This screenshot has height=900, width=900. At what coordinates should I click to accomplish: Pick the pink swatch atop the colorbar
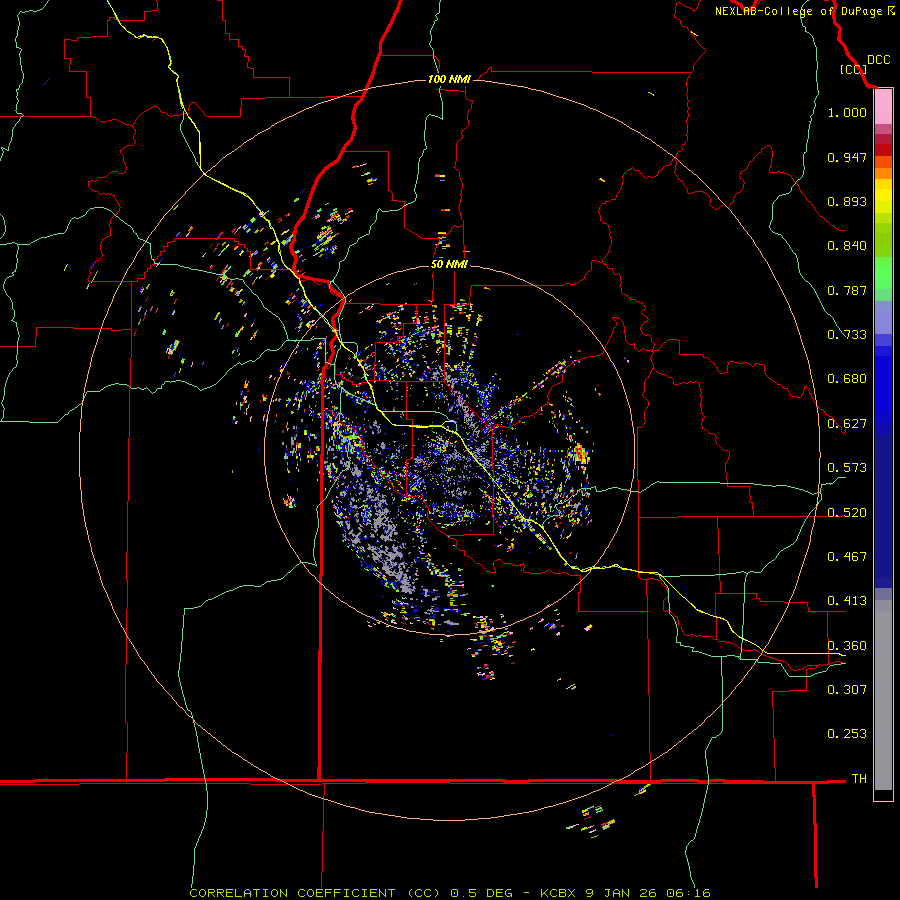[883, 107]
